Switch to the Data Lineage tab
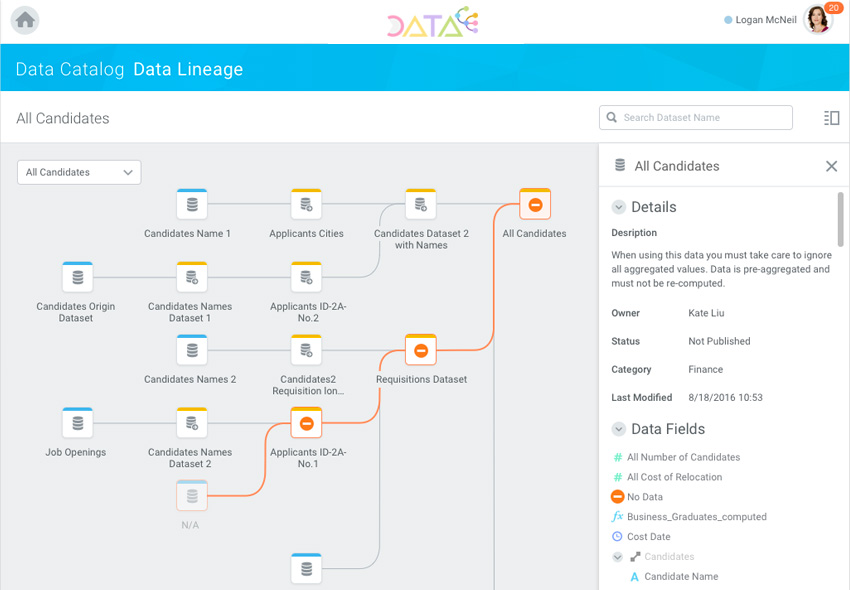Image resolution: width=850 pixels, height=590 pixels. click(x=188, y=69)
